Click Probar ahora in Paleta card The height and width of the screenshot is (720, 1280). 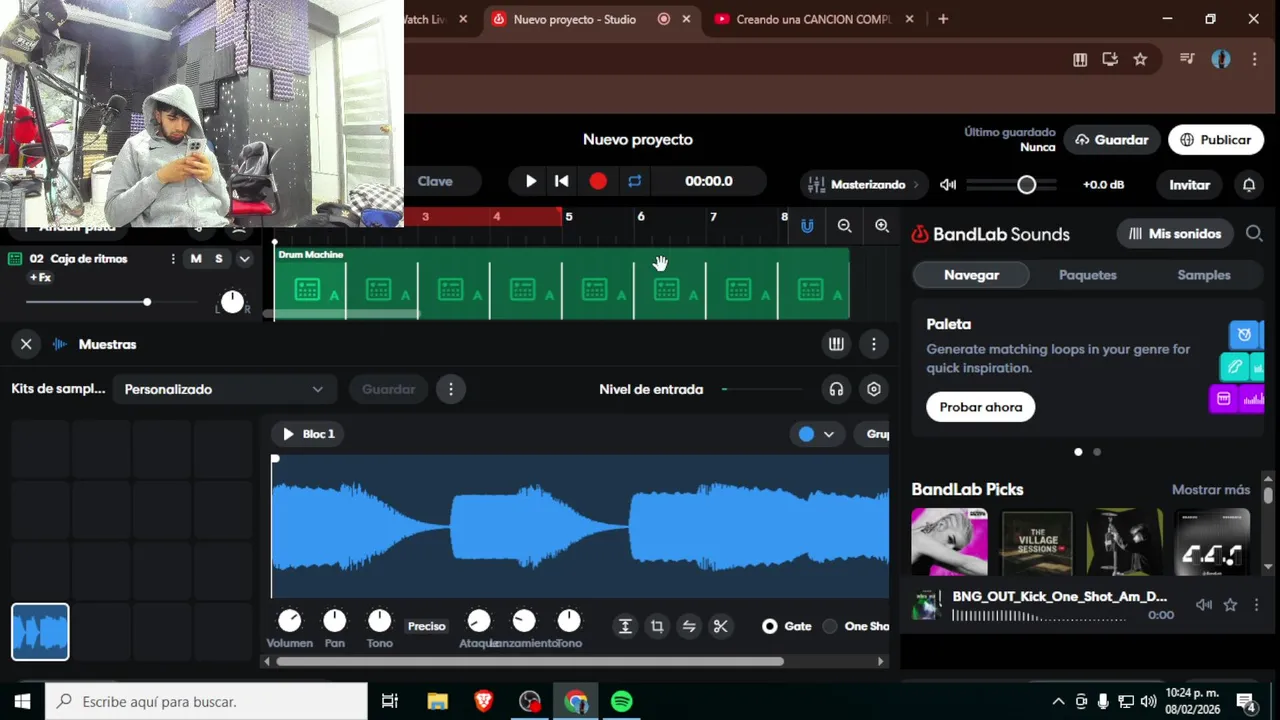click(981, 407)
